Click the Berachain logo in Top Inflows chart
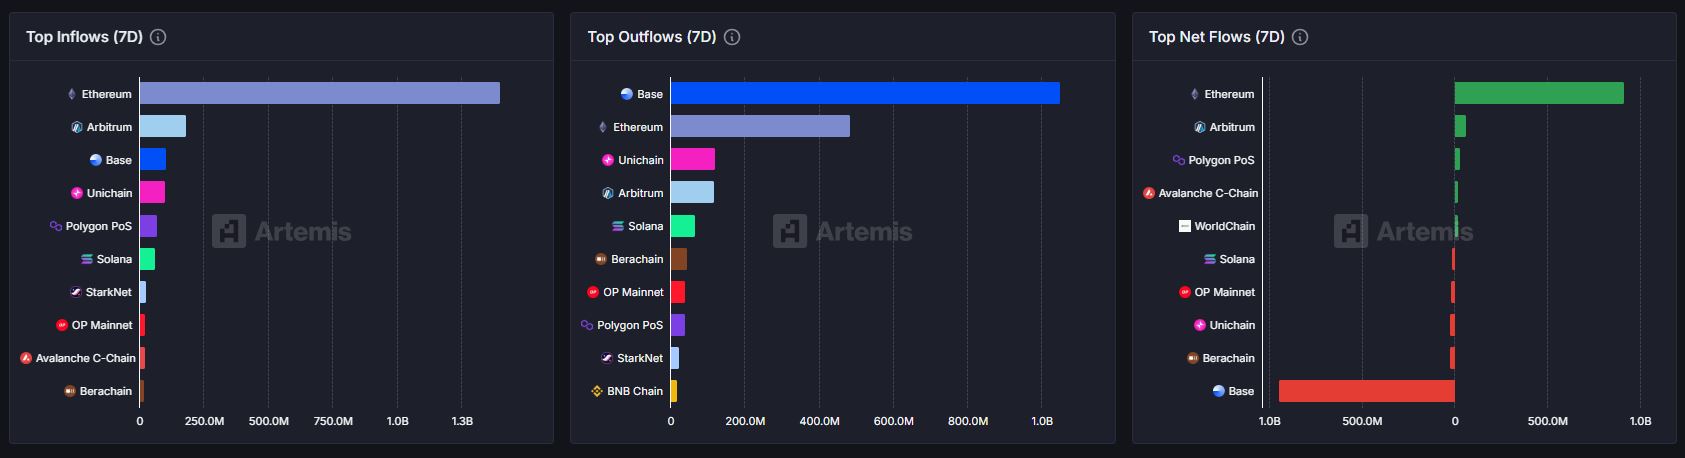1685x458 pixels. 70,391
